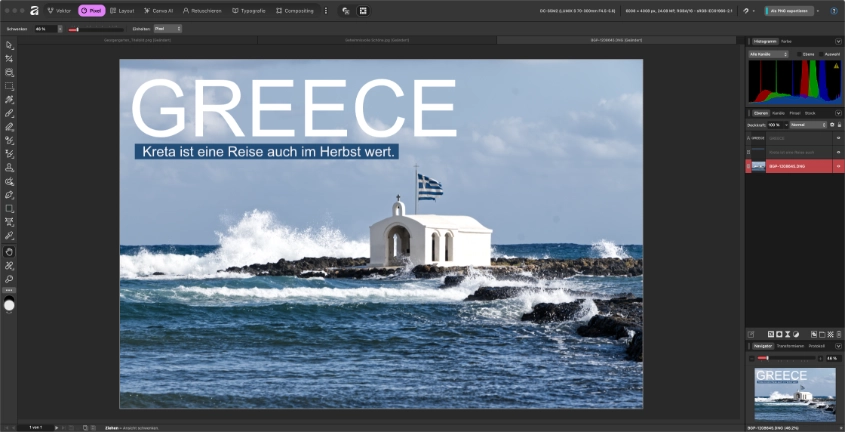Open the Alle Kanäle channel dropdown

(769, 54)
